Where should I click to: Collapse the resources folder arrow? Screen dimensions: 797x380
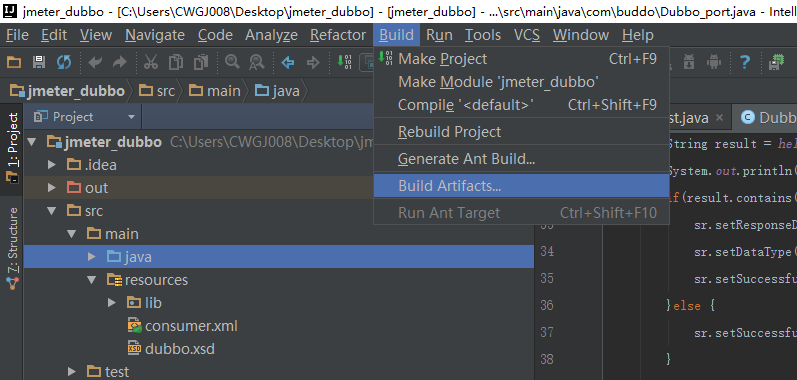[x=91, y=280]
